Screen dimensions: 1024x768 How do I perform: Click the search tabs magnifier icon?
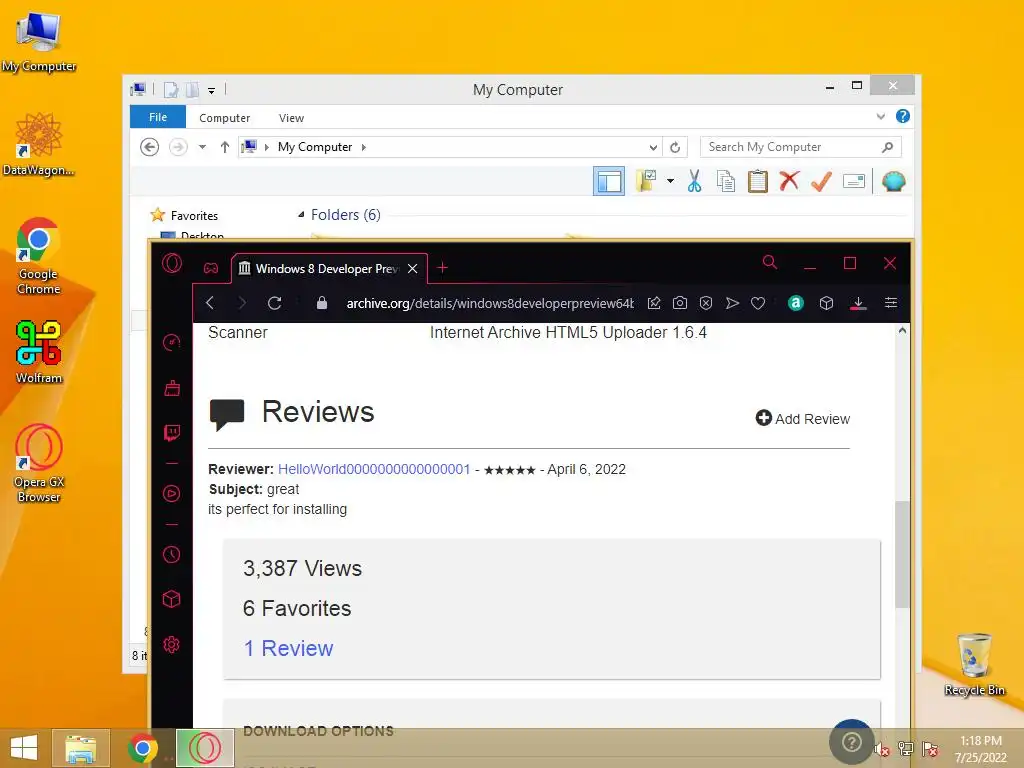pos(770,263)
